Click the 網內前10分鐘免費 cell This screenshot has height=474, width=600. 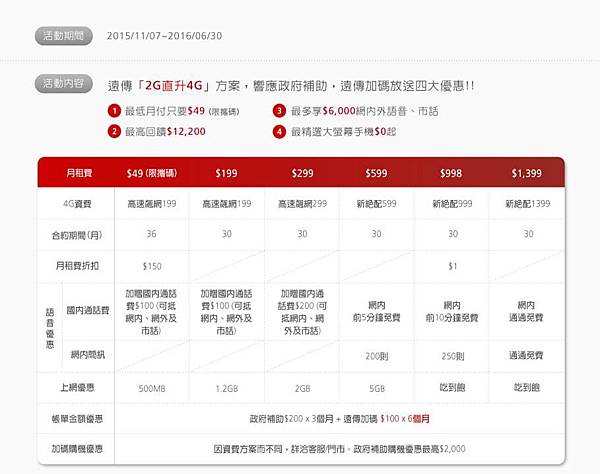tap(452, 311)
